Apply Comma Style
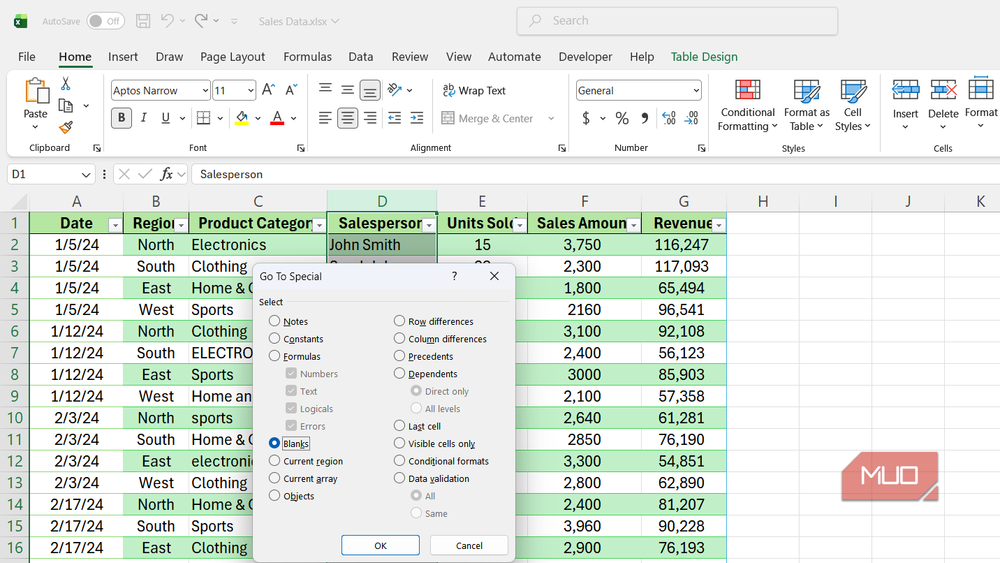This screenshot has width=1000, height=563. click(645, 118)
